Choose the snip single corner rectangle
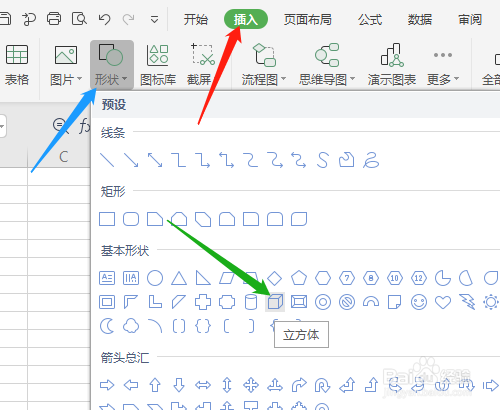This screenshot has height=410, width=500. [x=155, y=219]
